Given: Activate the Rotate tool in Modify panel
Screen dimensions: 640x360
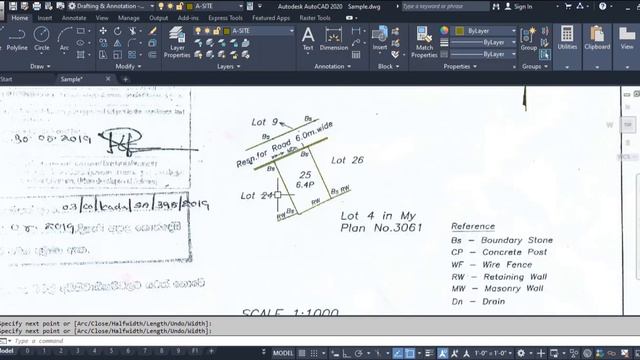Looking at the screenshot, I should coord(118,31).
